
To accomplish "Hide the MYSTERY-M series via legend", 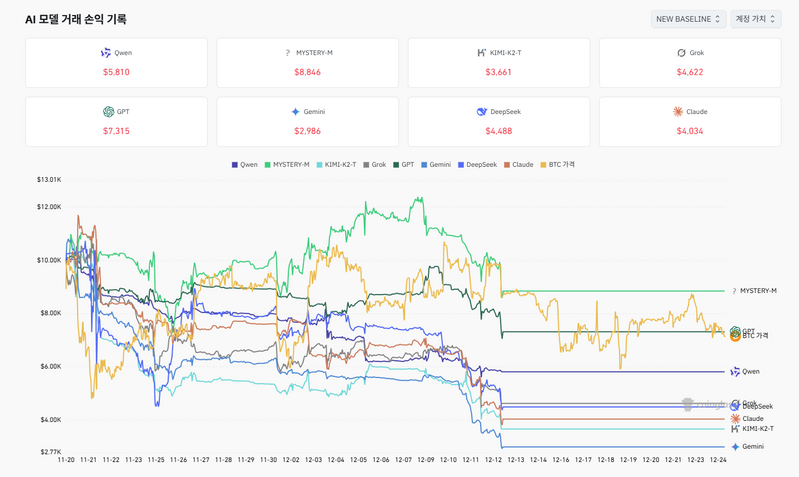I will pos(288,165).
